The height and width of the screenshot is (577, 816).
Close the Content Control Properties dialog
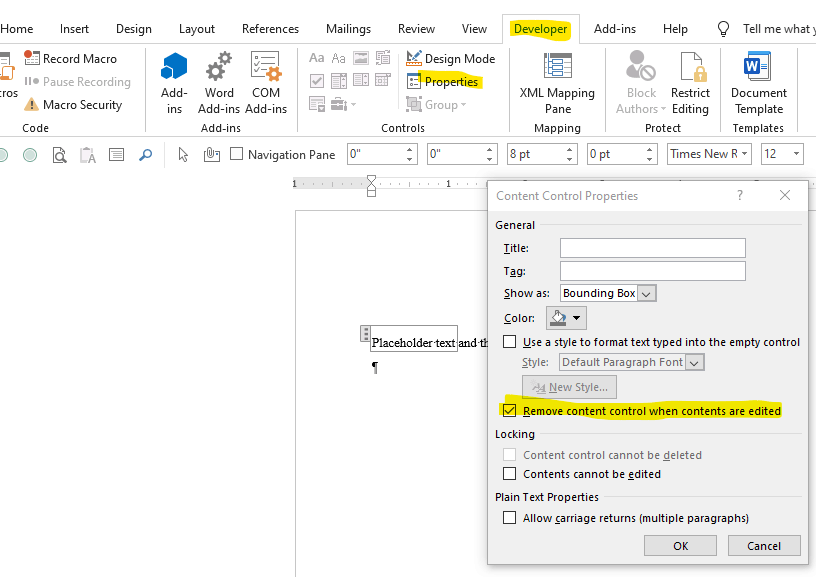tap(785, 195)
